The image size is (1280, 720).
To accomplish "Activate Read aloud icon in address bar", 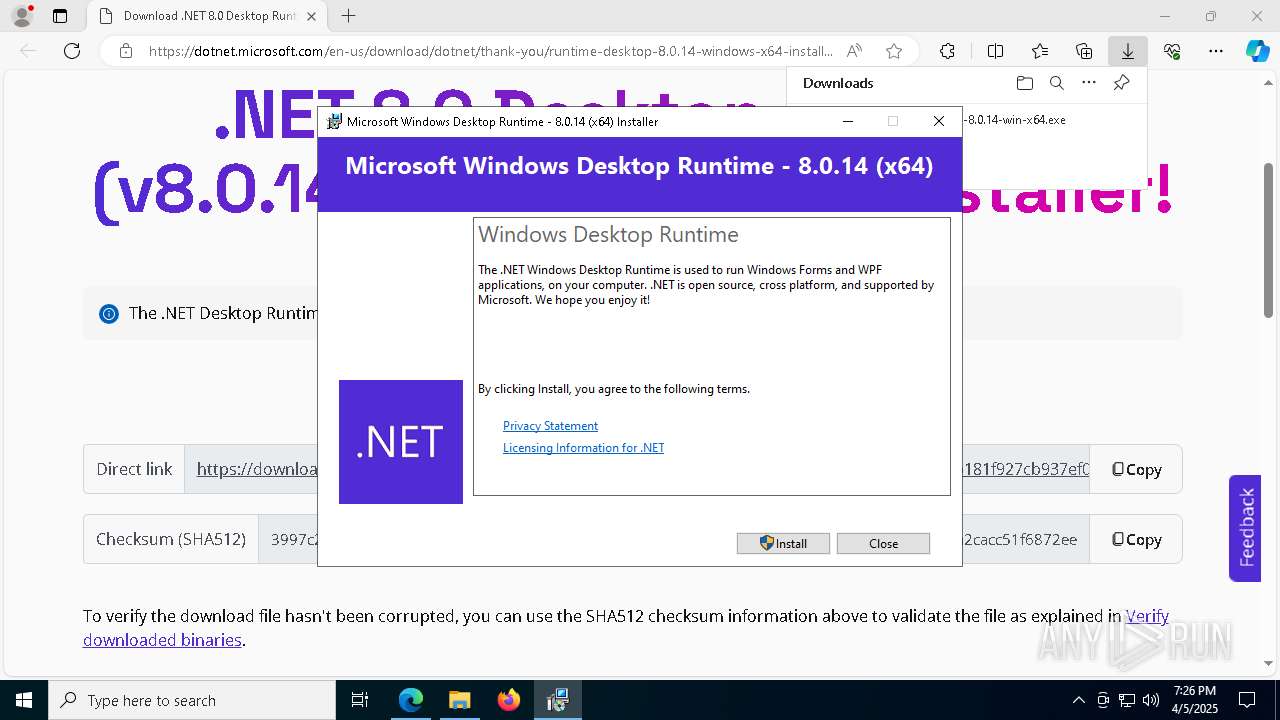I will (x=854, y=51).
